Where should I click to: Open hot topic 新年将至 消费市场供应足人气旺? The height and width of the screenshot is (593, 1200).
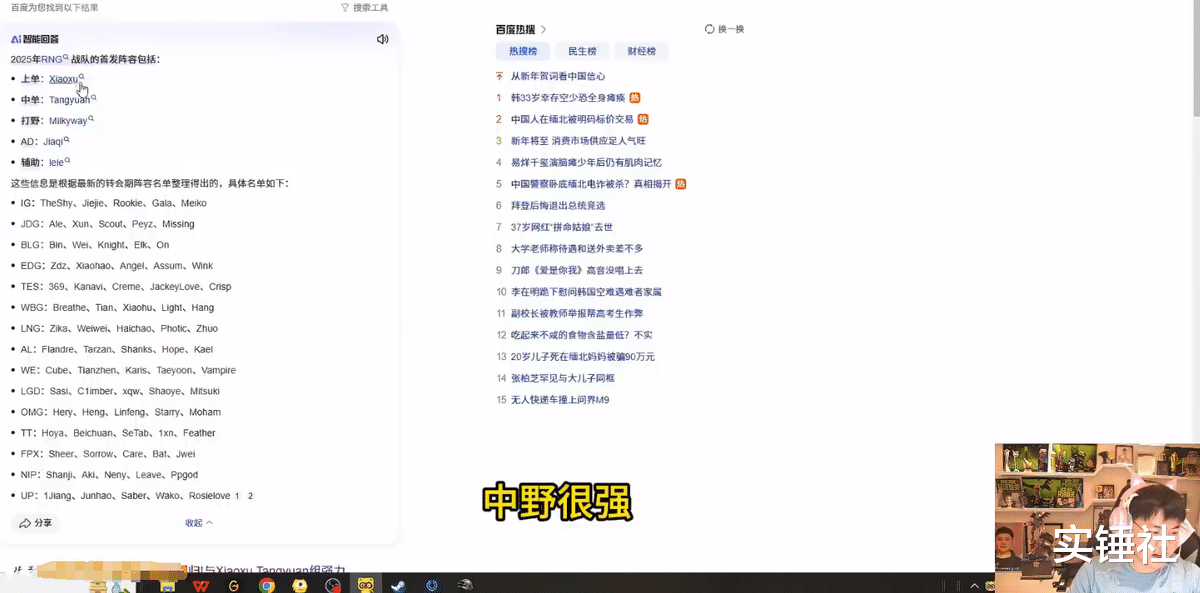[x=578, y=141]
